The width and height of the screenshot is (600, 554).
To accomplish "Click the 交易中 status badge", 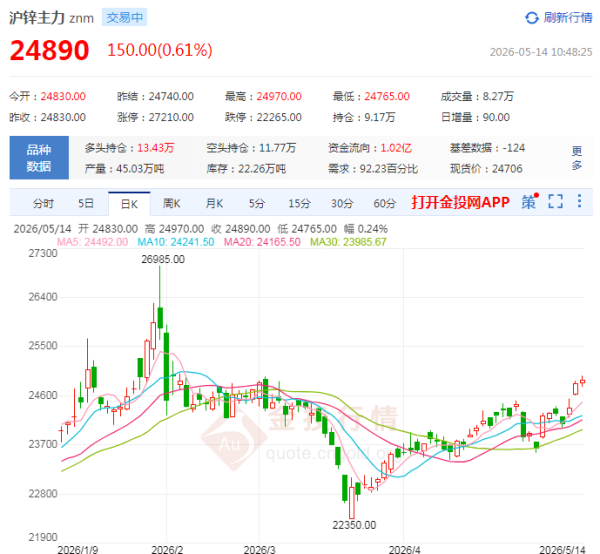I will 124,18.
